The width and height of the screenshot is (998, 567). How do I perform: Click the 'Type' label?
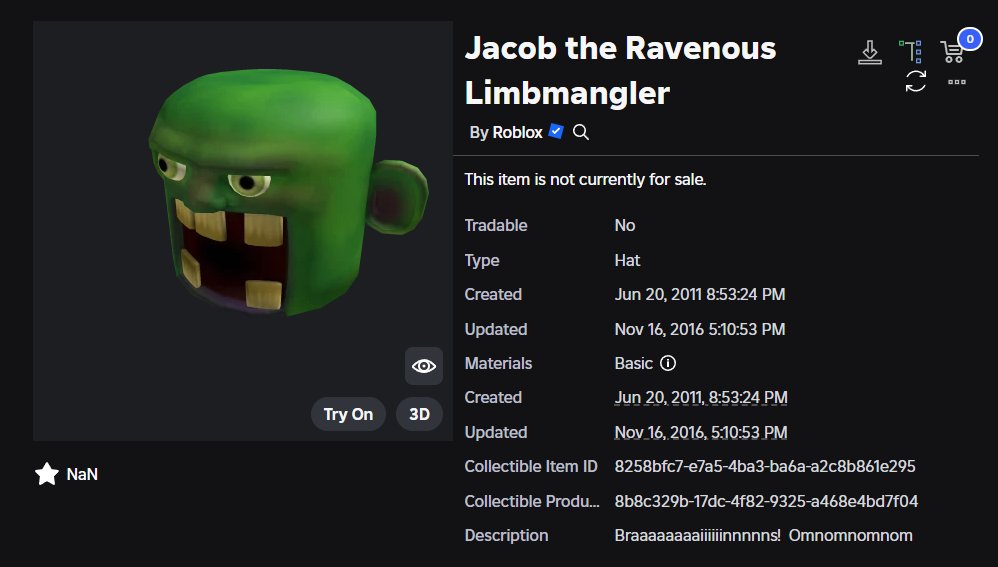482,260
